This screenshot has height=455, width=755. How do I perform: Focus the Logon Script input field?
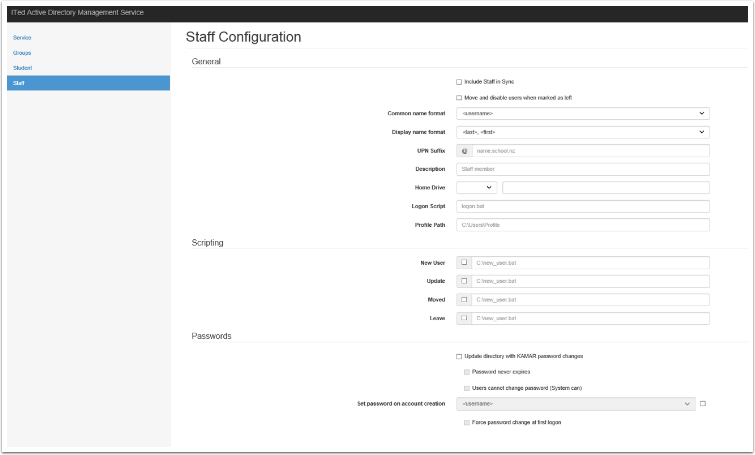point(582,206)
